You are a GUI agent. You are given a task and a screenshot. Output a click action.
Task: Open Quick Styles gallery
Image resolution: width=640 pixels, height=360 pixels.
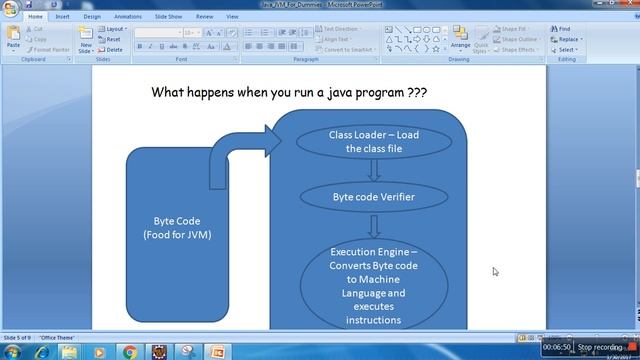coord(481,40)
